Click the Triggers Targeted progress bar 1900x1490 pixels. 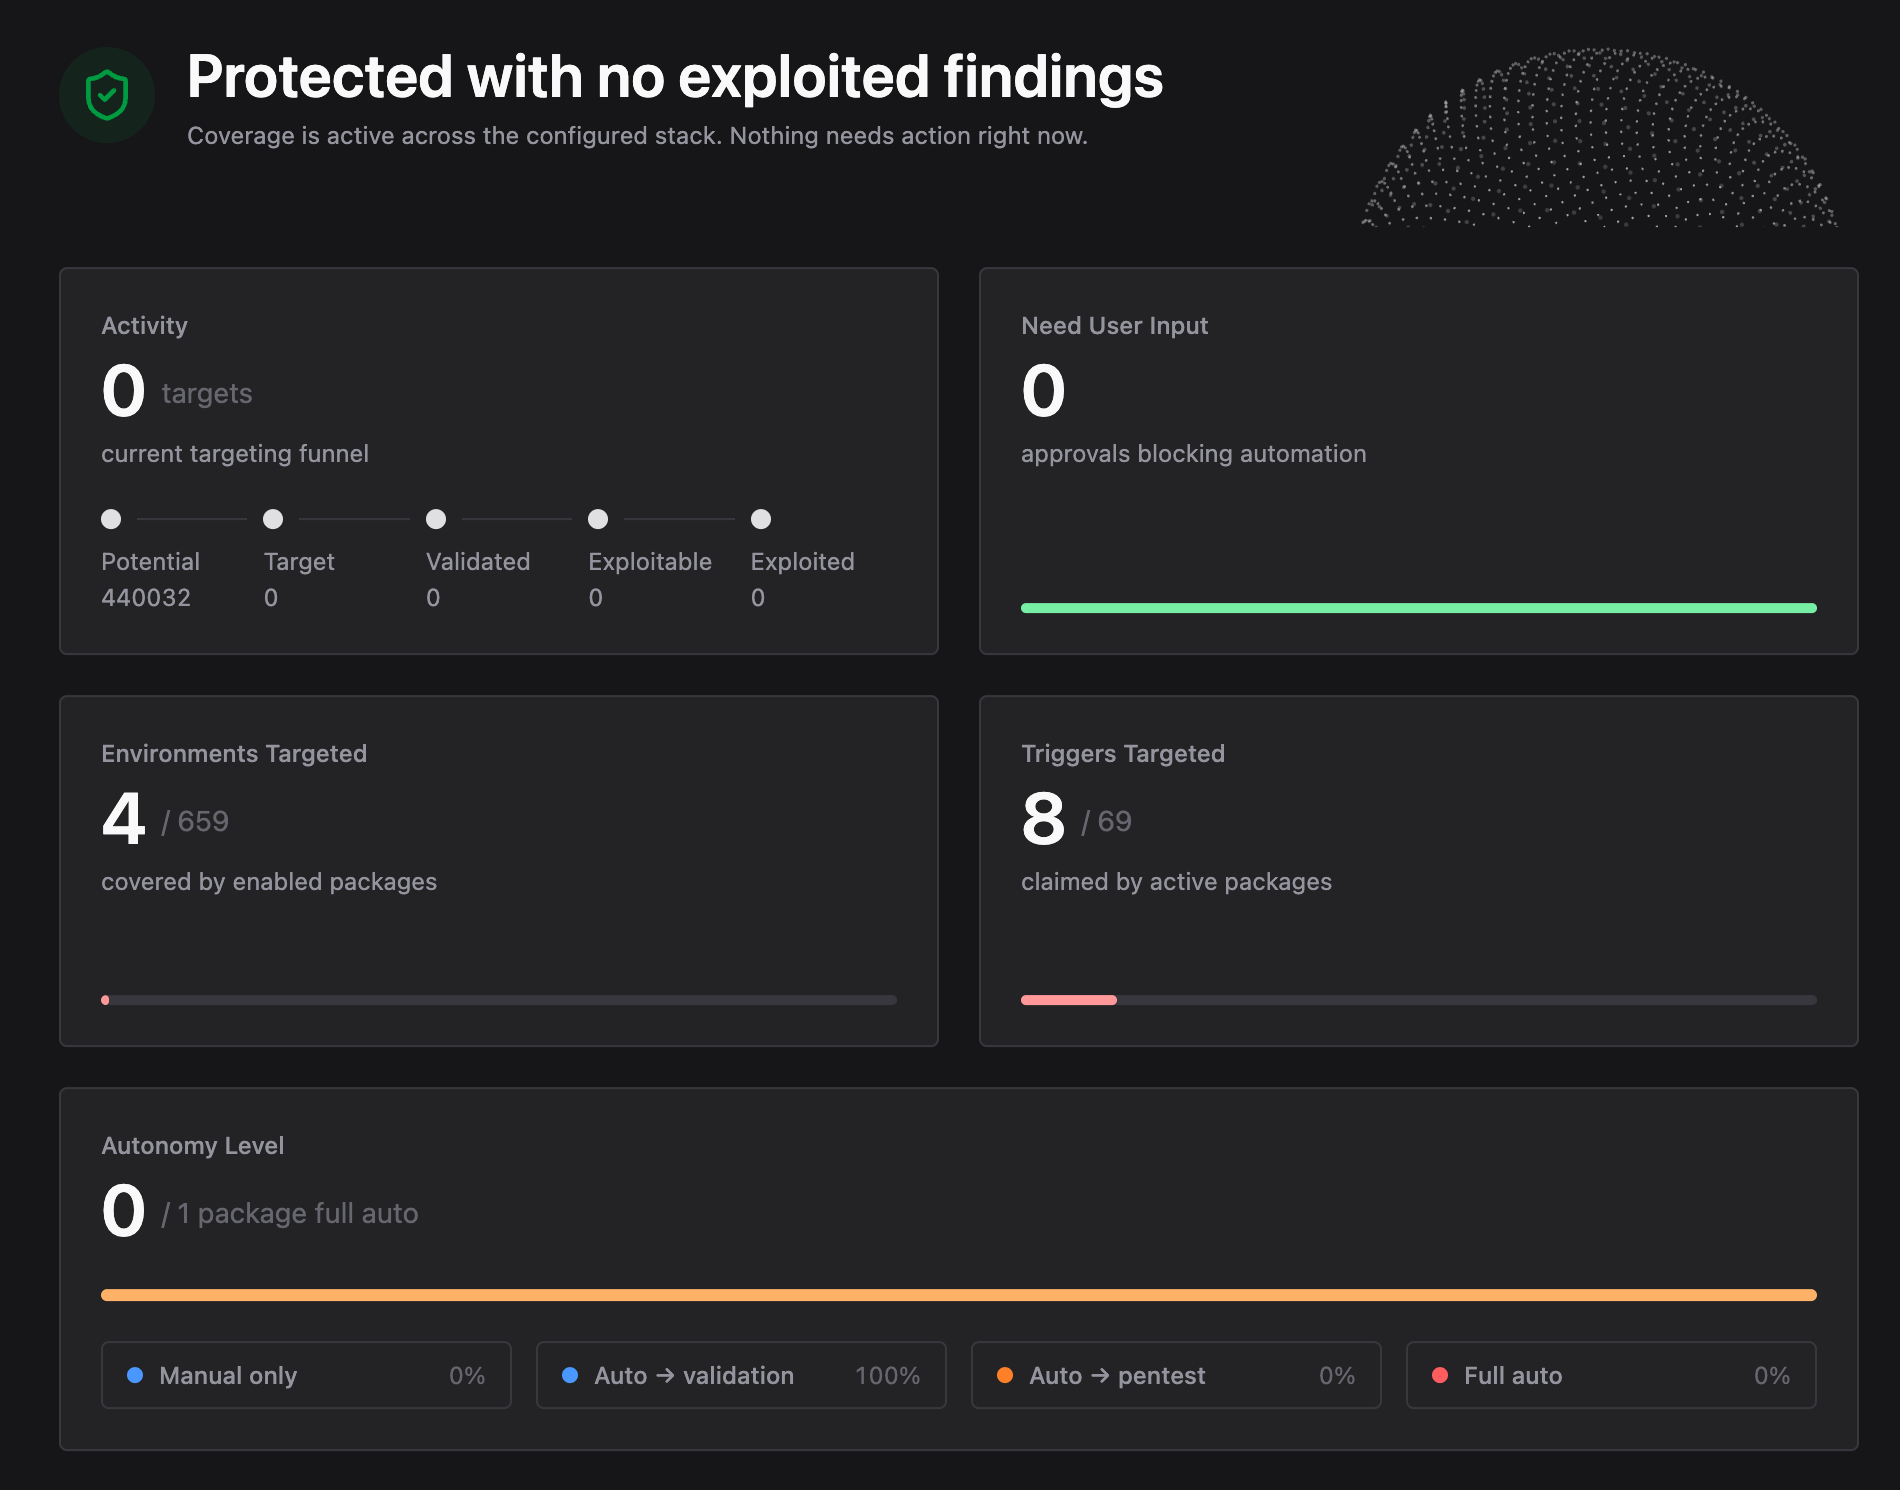pos(1419,1000)
